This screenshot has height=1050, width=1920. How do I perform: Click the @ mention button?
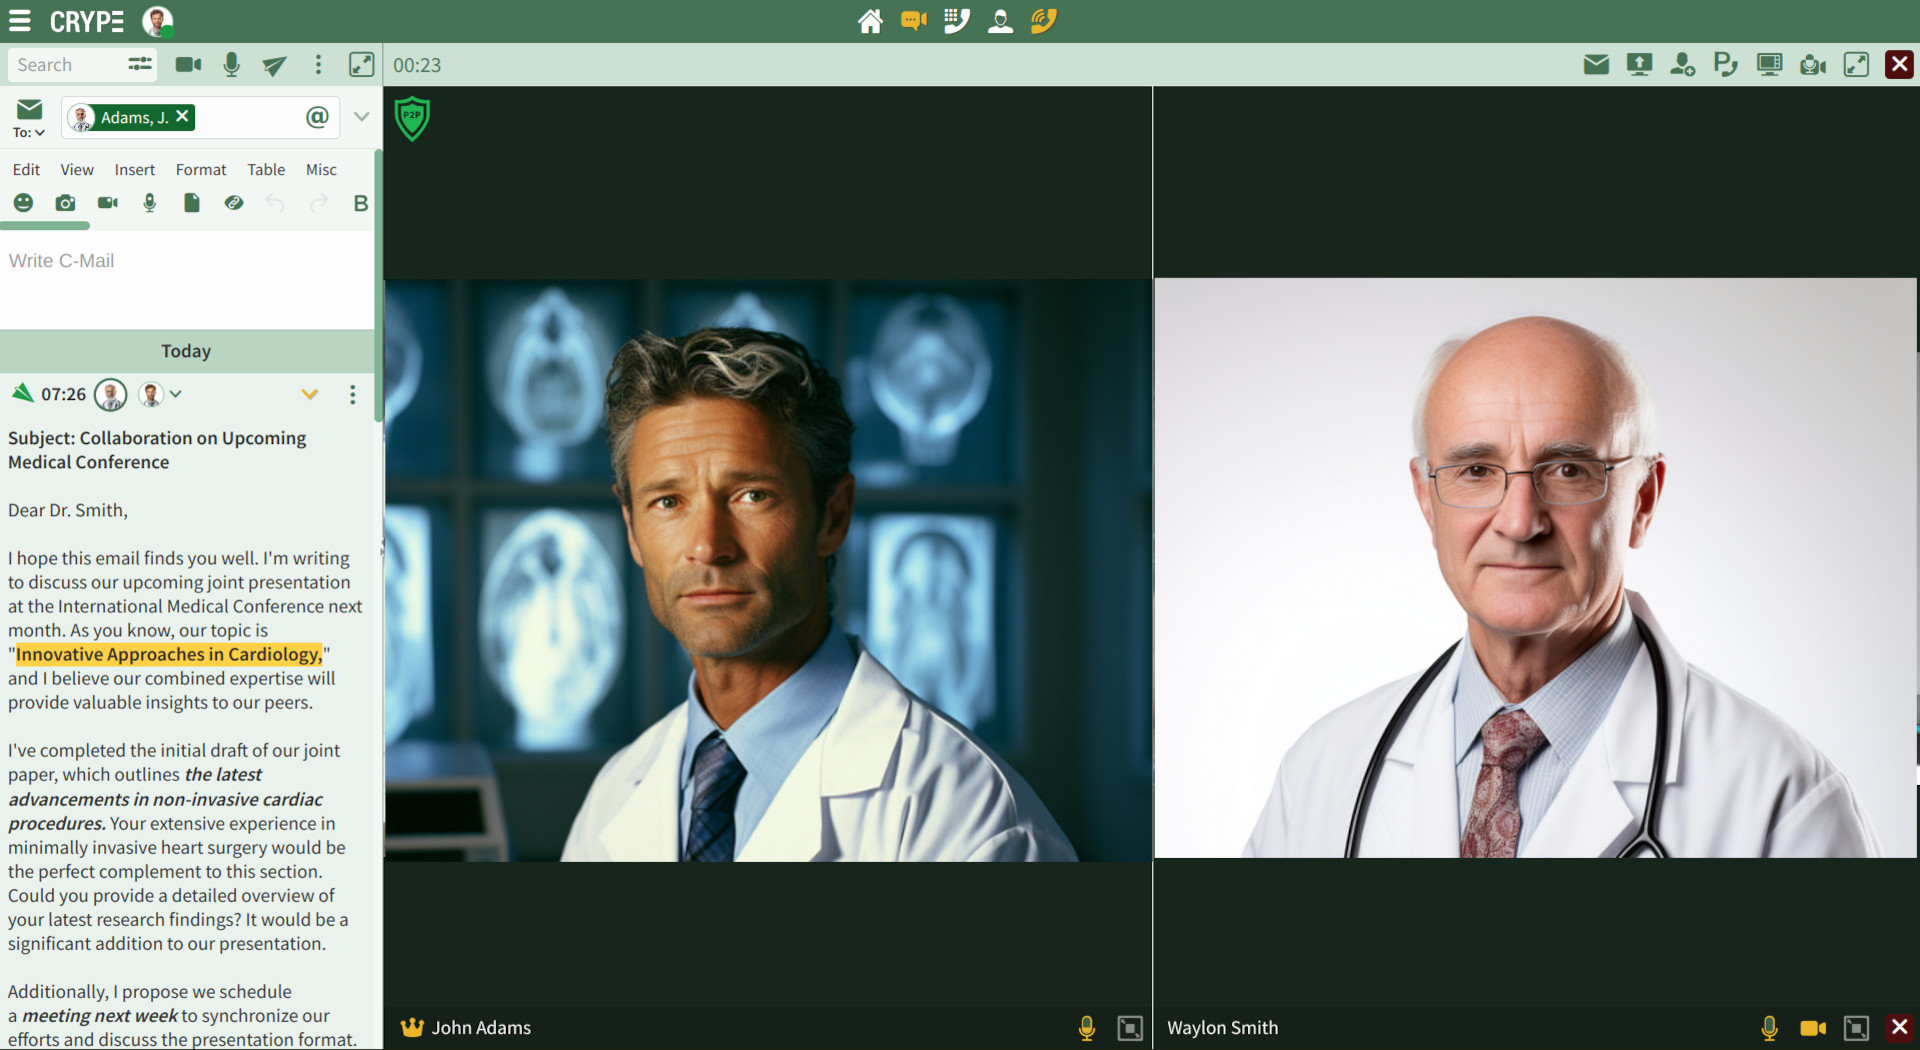pos(317,117)
